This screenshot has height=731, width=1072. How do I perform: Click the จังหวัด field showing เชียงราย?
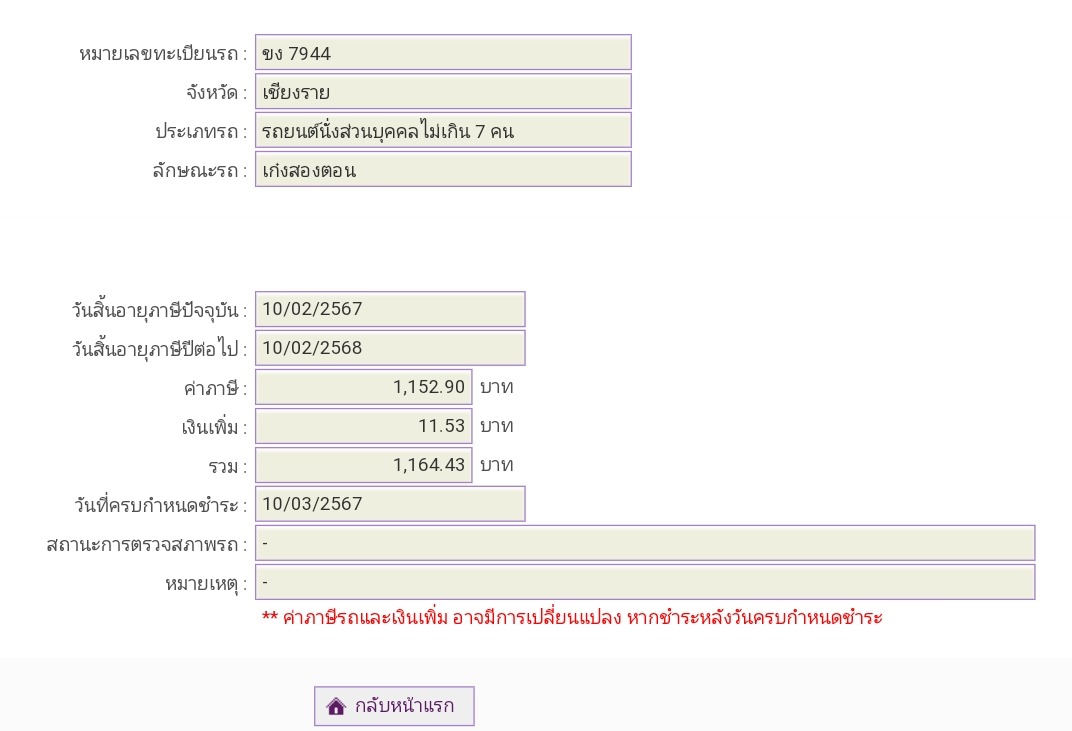443,92
